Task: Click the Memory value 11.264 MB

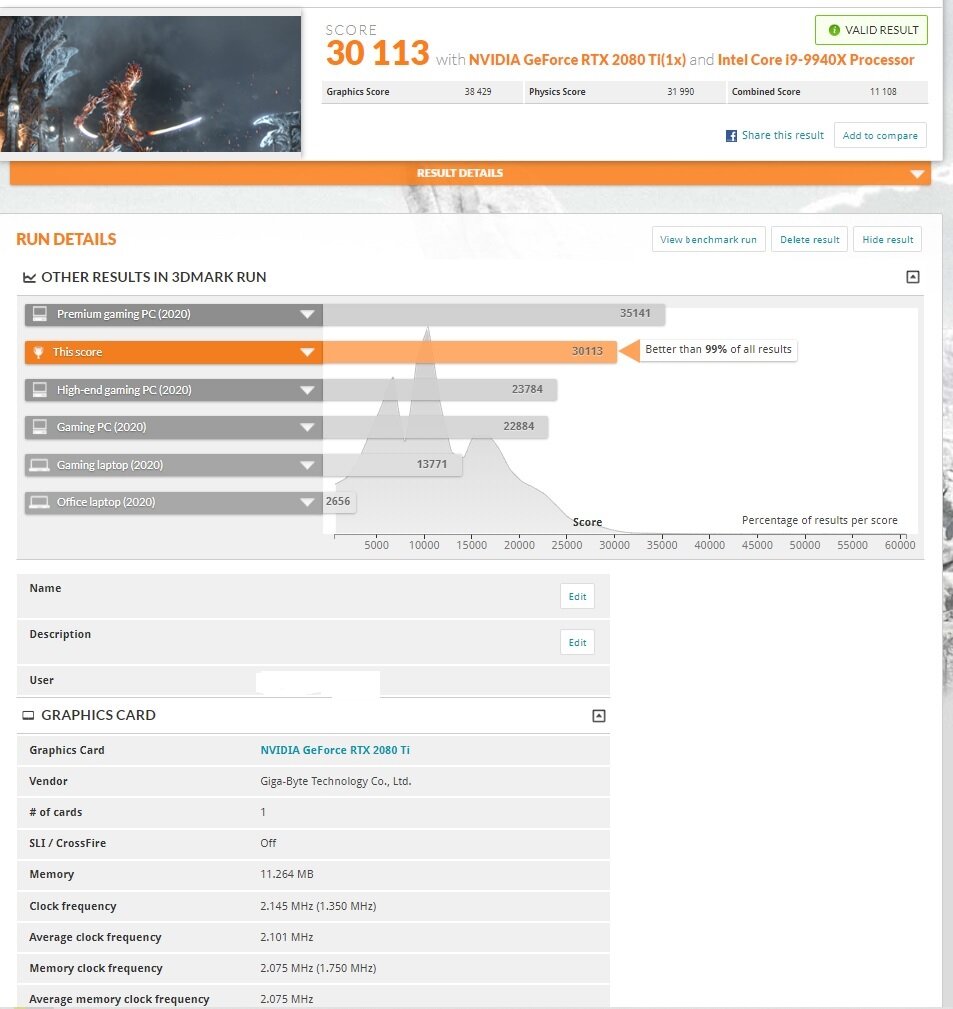Action: click(x=286, y=875)
